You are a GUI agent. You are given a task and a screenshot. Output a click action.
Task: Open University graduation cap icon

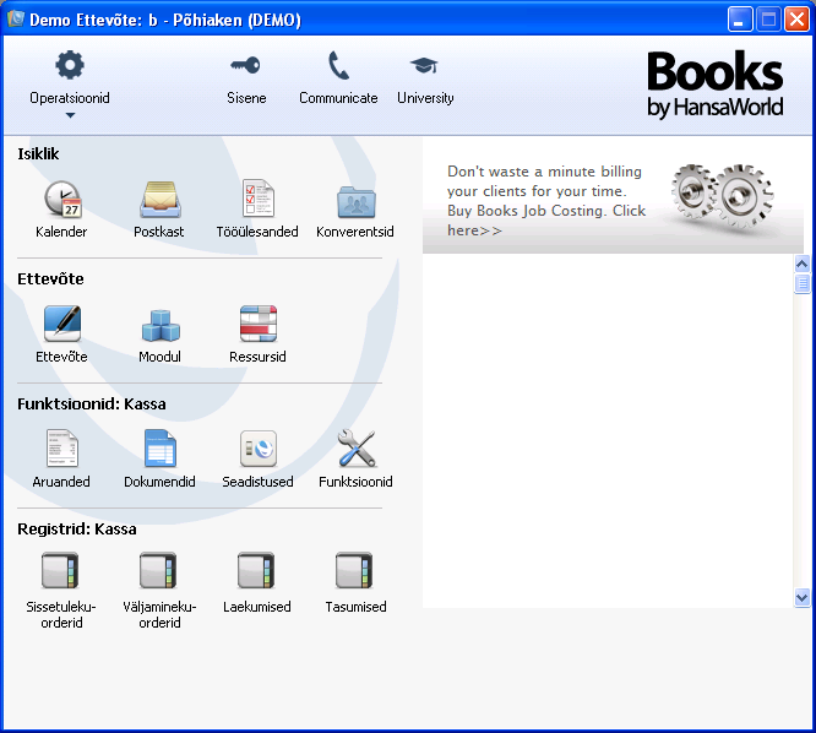click(x=424, y=66)
